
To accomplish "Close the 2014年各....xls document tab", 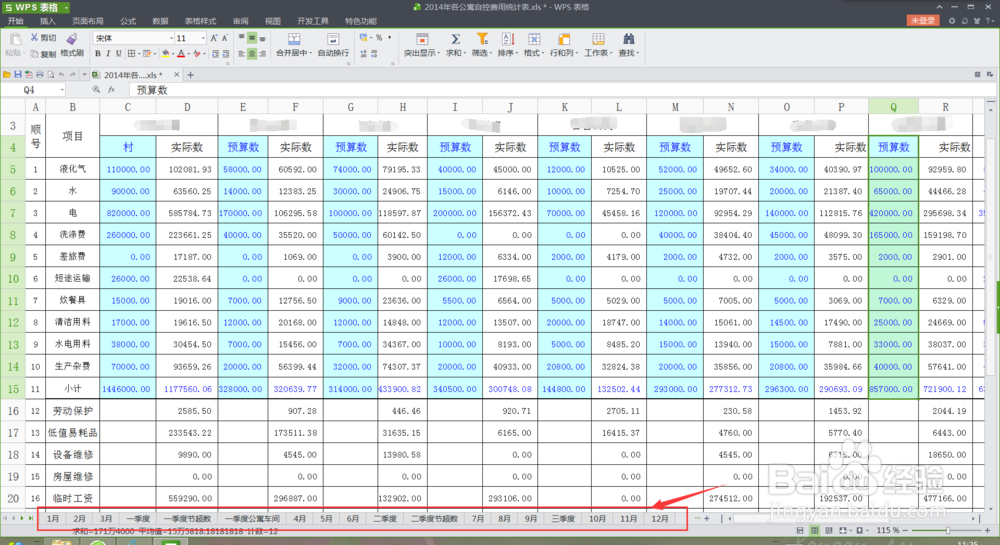I will click(x=177, y=75).
